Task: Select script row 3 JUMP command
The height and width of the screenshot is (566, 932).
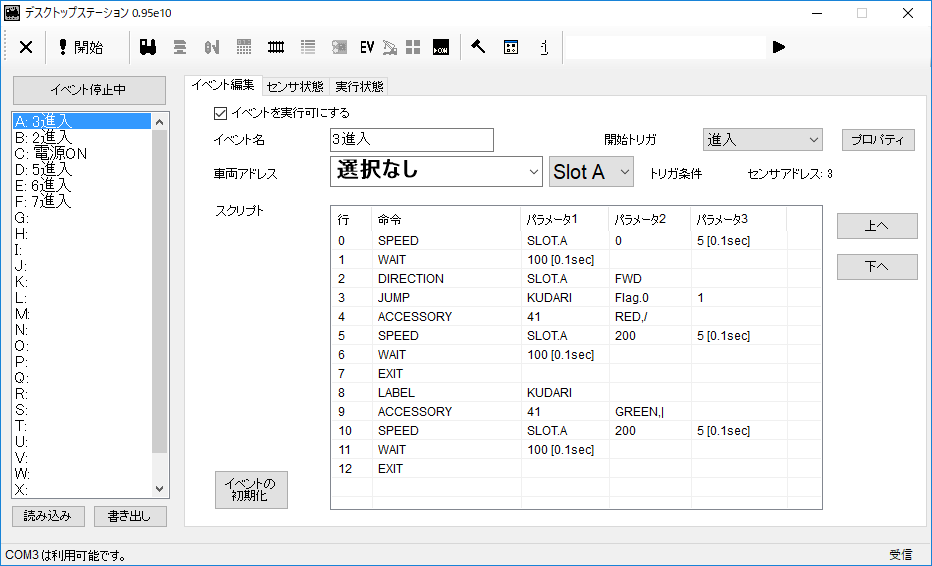Action: pos(577,298)
